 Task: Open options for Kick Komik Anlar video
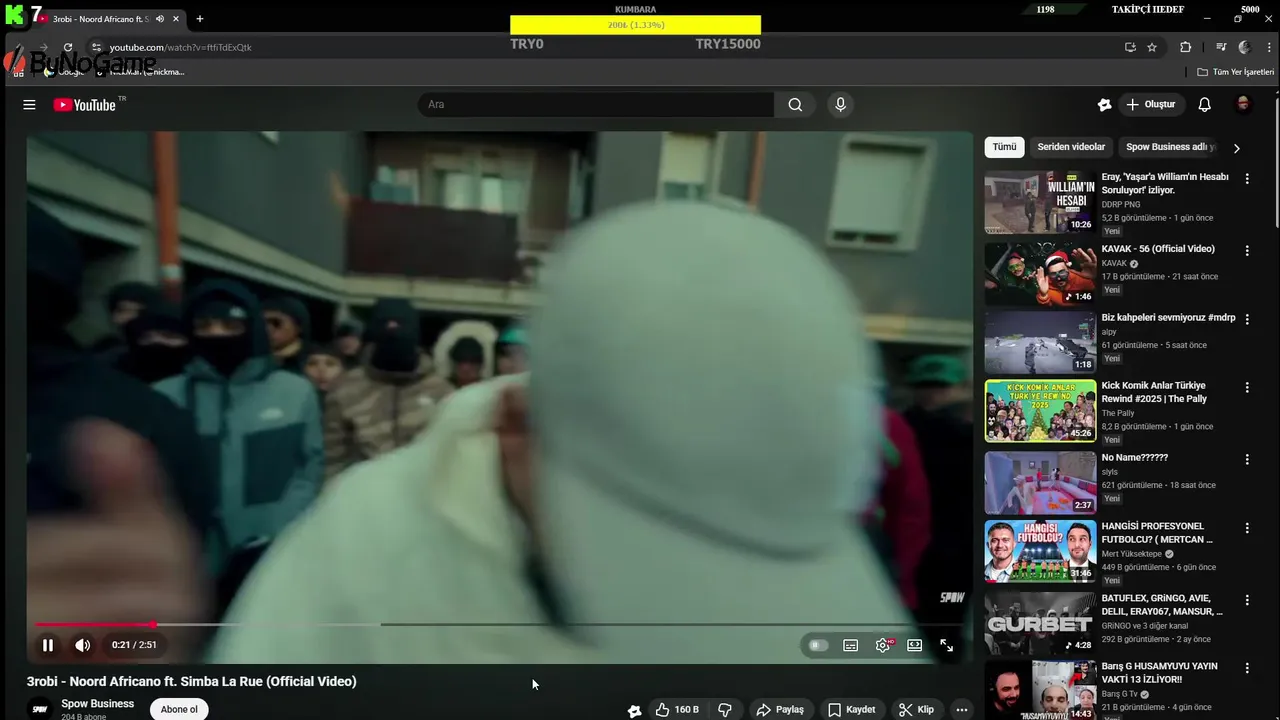click(1247, 388)
